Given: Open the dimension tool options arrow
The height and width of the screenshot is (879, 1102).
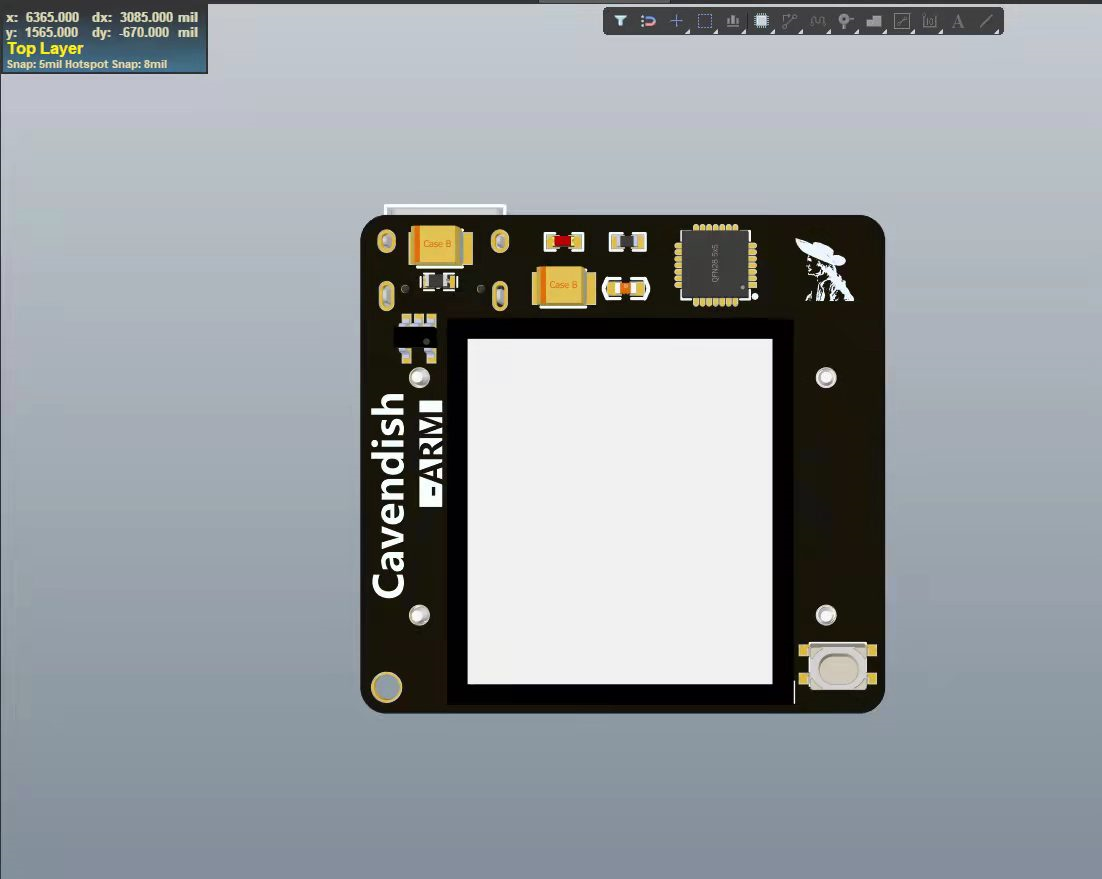Looking at the screenshot, I should point(941,31).
